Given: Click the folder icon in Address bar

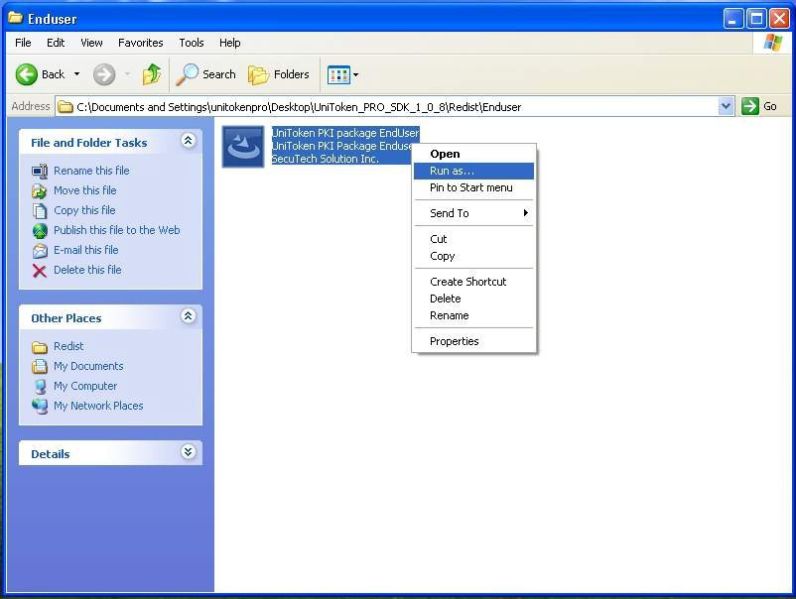Looking at the screenshot, I should 65,107.
